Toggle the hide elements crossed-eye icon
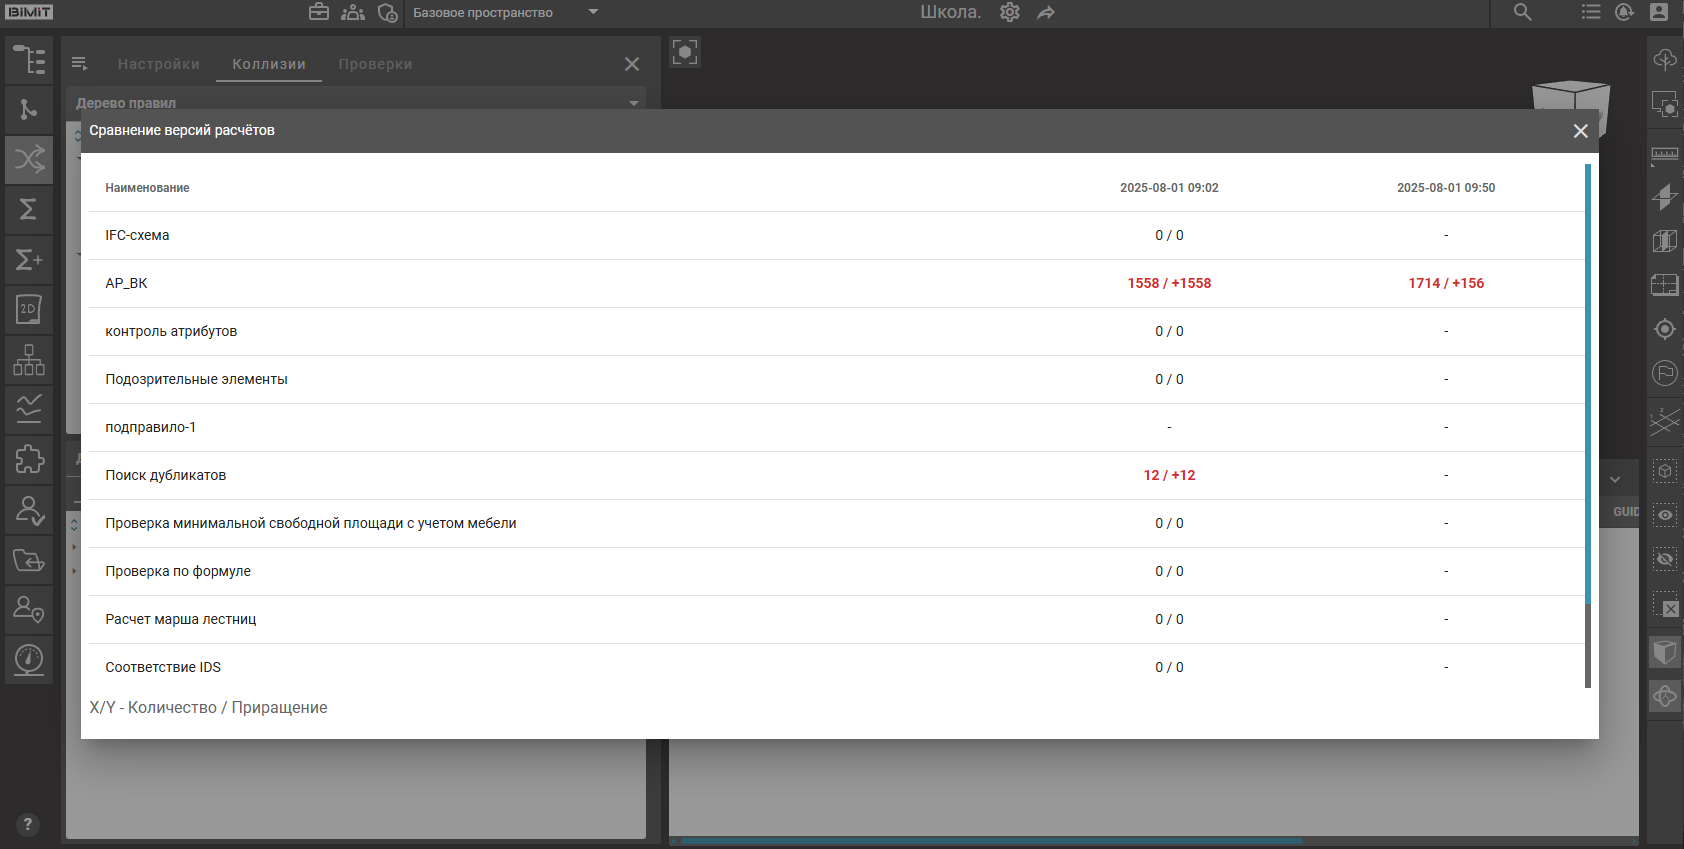1684x849 pixels. pyautogui.click(x=1665, y=559)
